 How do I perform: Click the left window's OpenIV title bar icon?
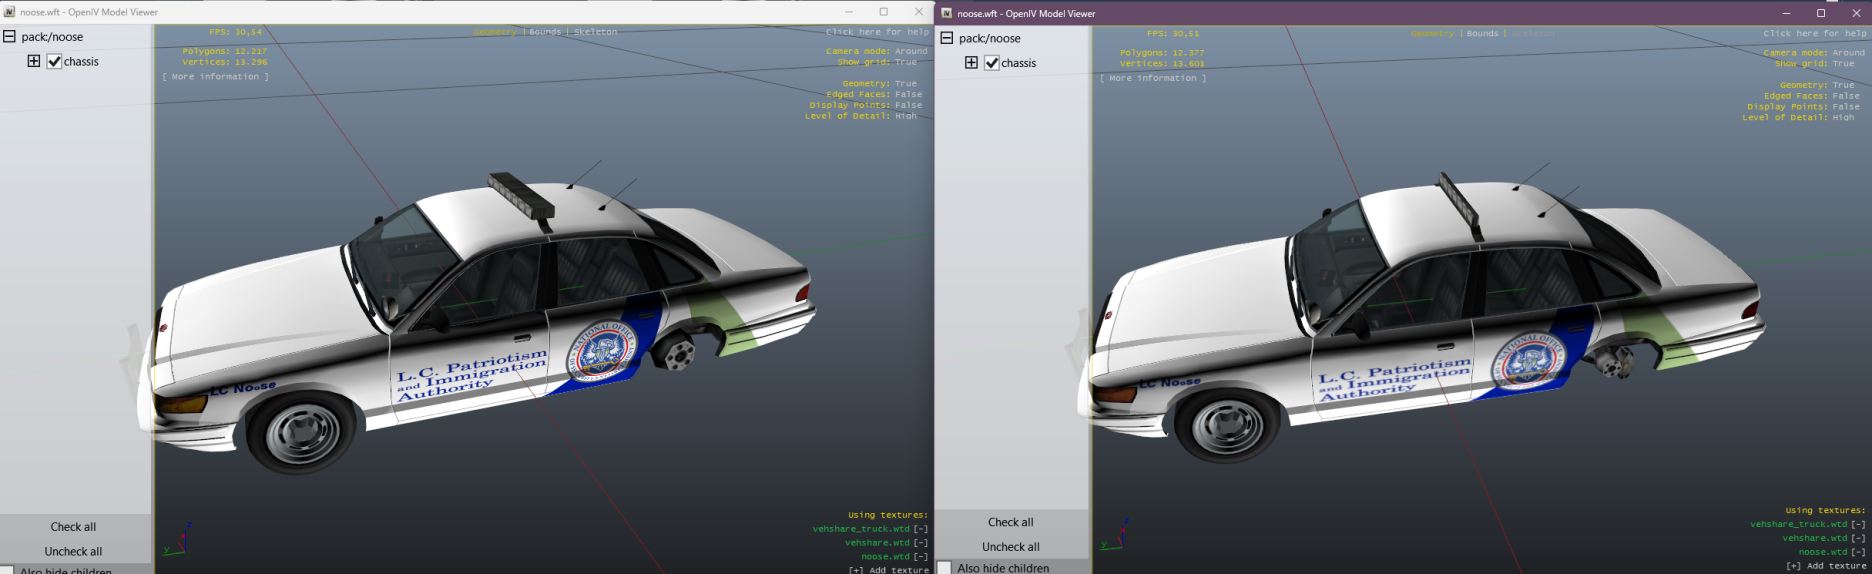click(x=9, y=12)
